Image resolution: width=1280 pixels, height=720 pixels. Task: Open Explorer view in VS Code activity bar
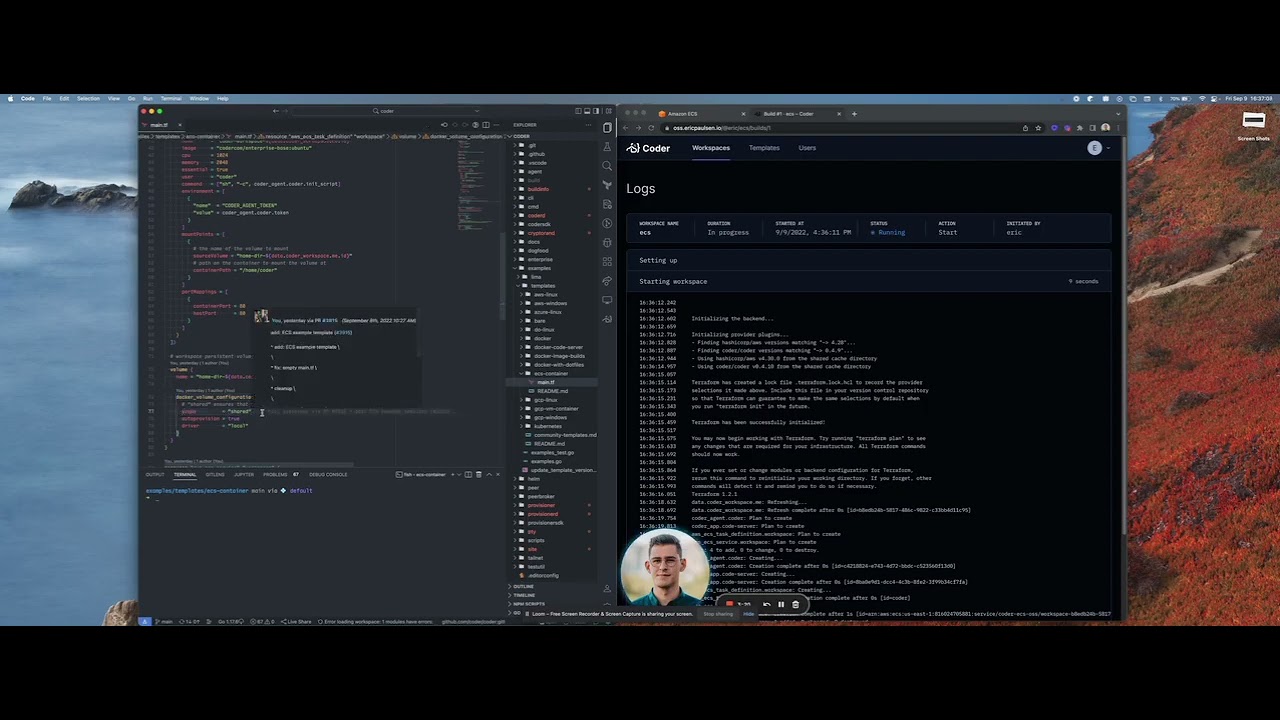607,127
